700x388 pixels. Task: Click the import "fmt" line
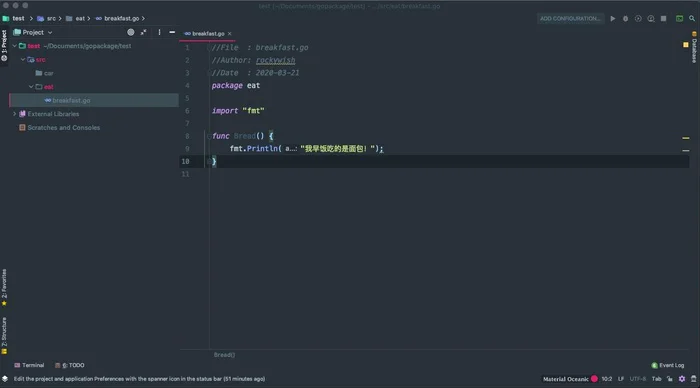(x=238, y=111)
